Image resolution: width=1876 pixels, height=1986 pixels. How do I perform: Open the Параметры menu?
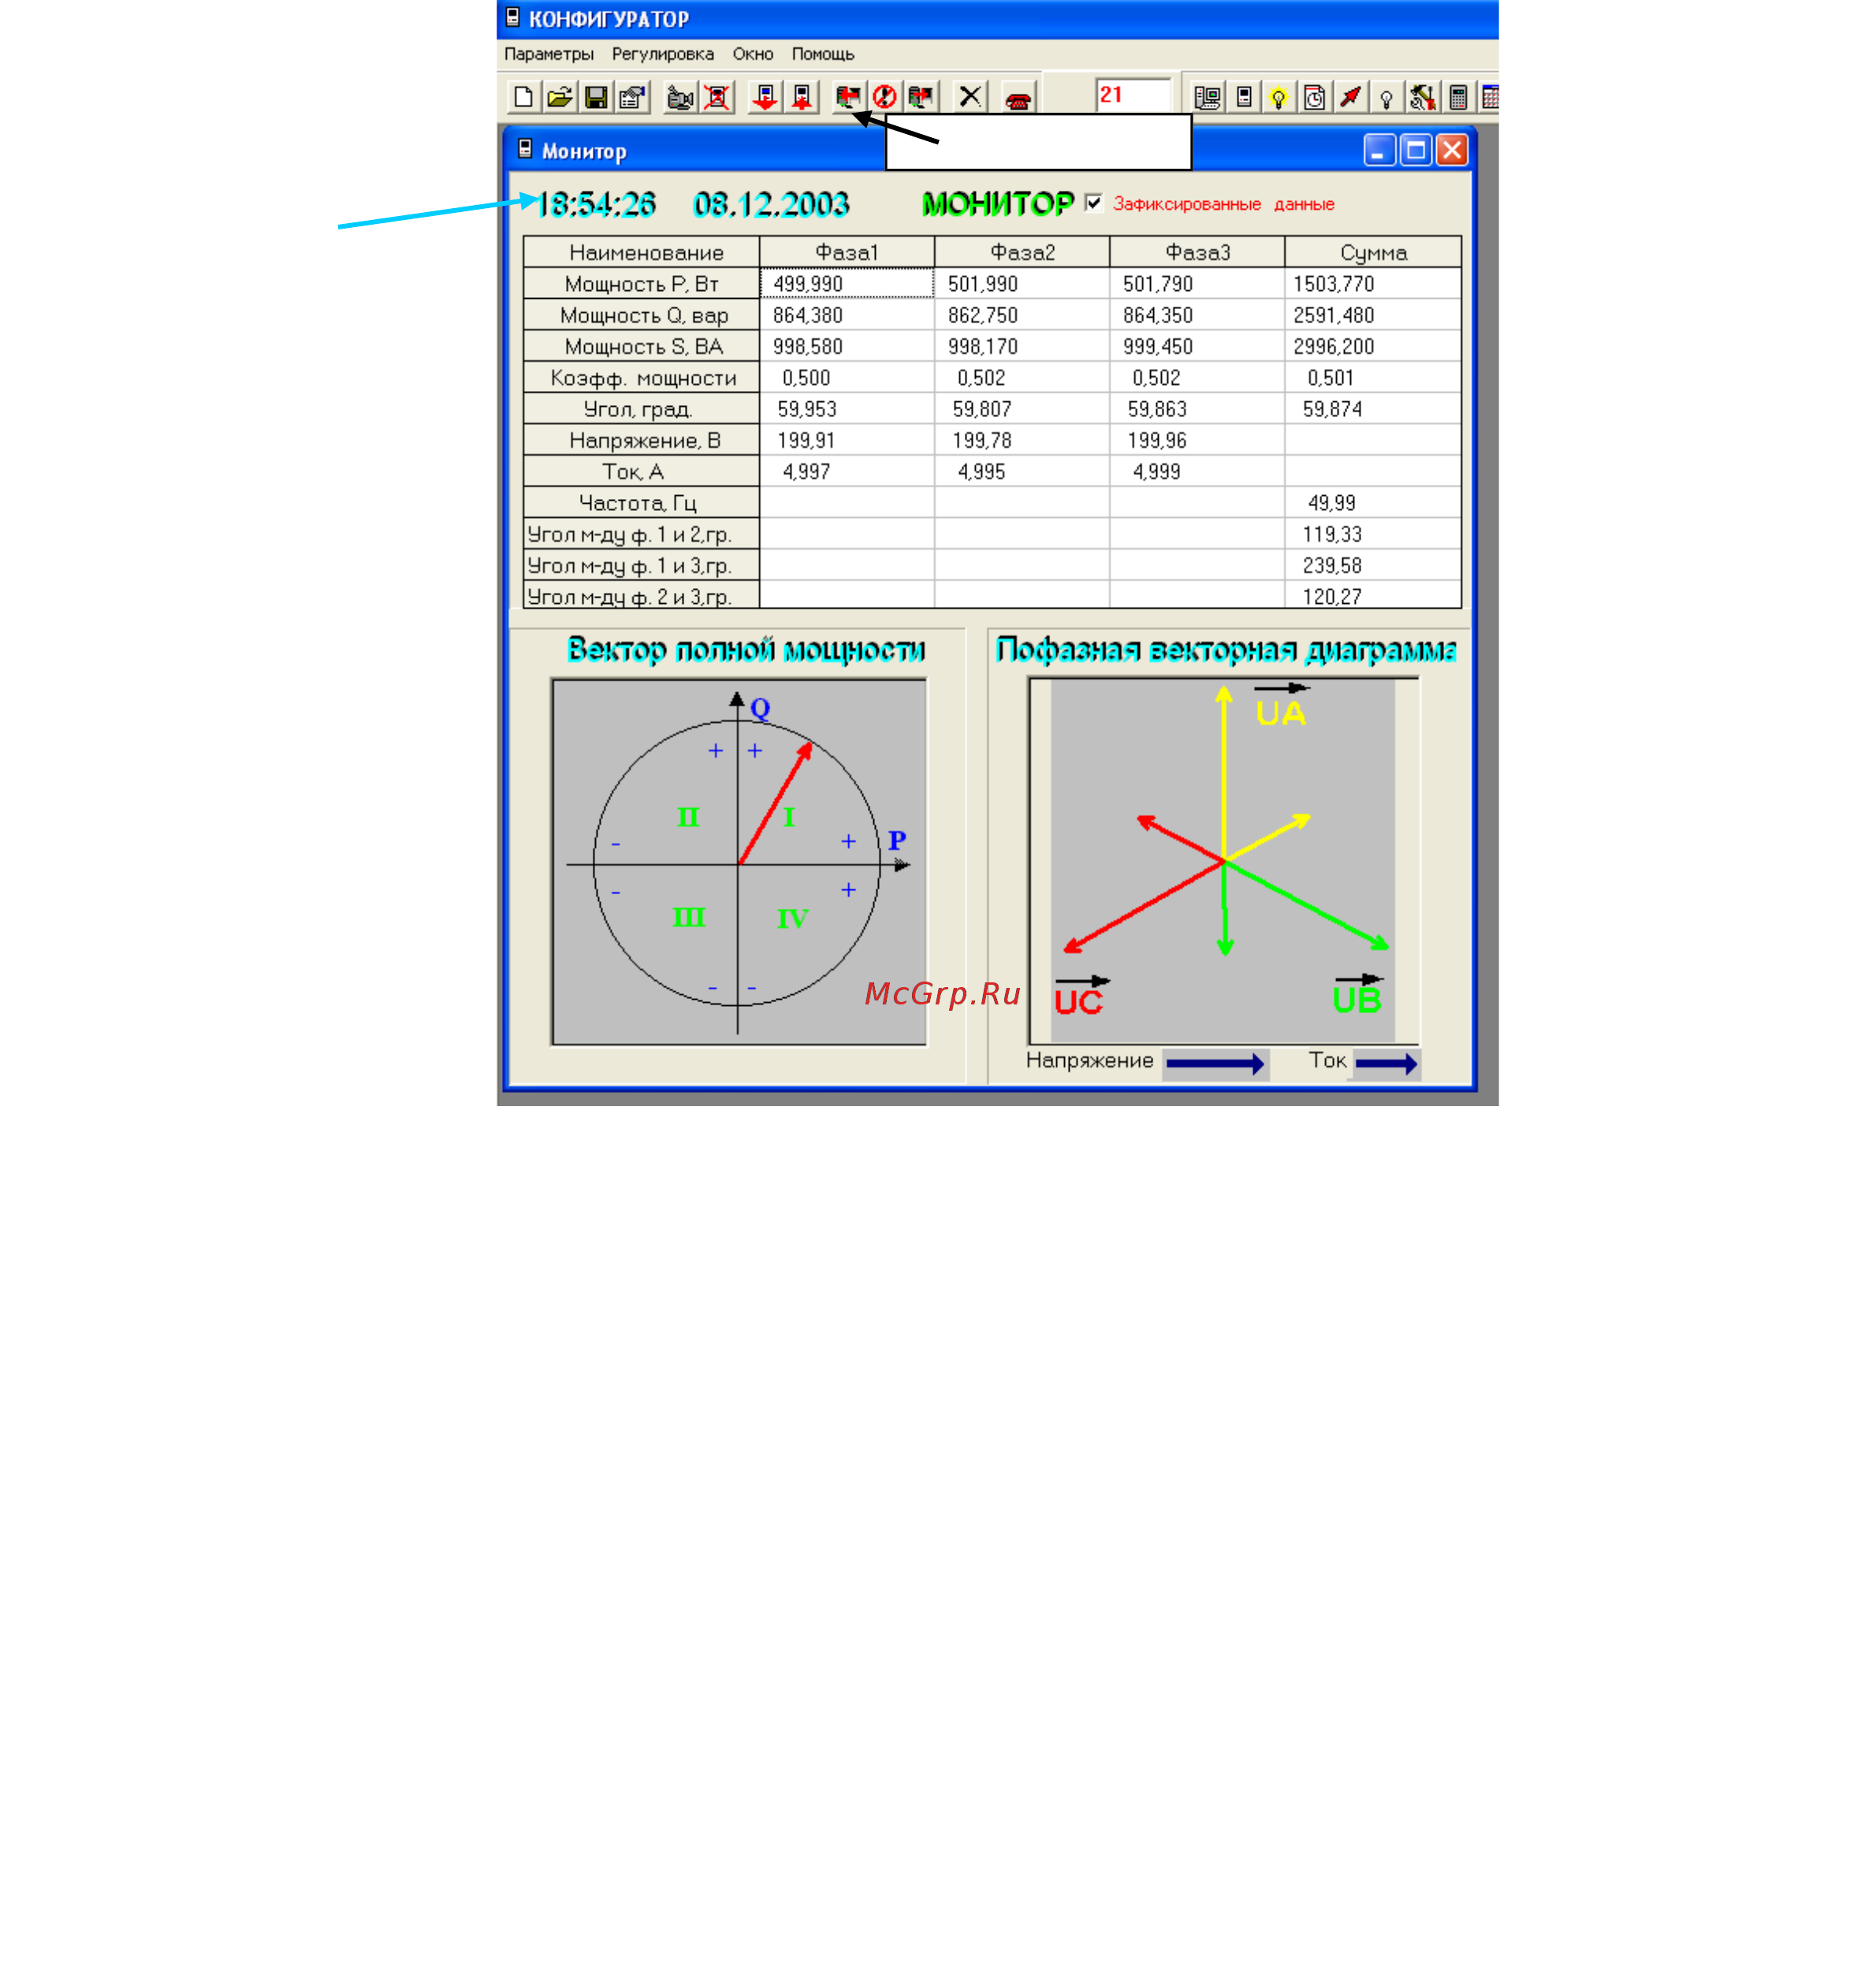pyautogui.click(x=548, y=54)
